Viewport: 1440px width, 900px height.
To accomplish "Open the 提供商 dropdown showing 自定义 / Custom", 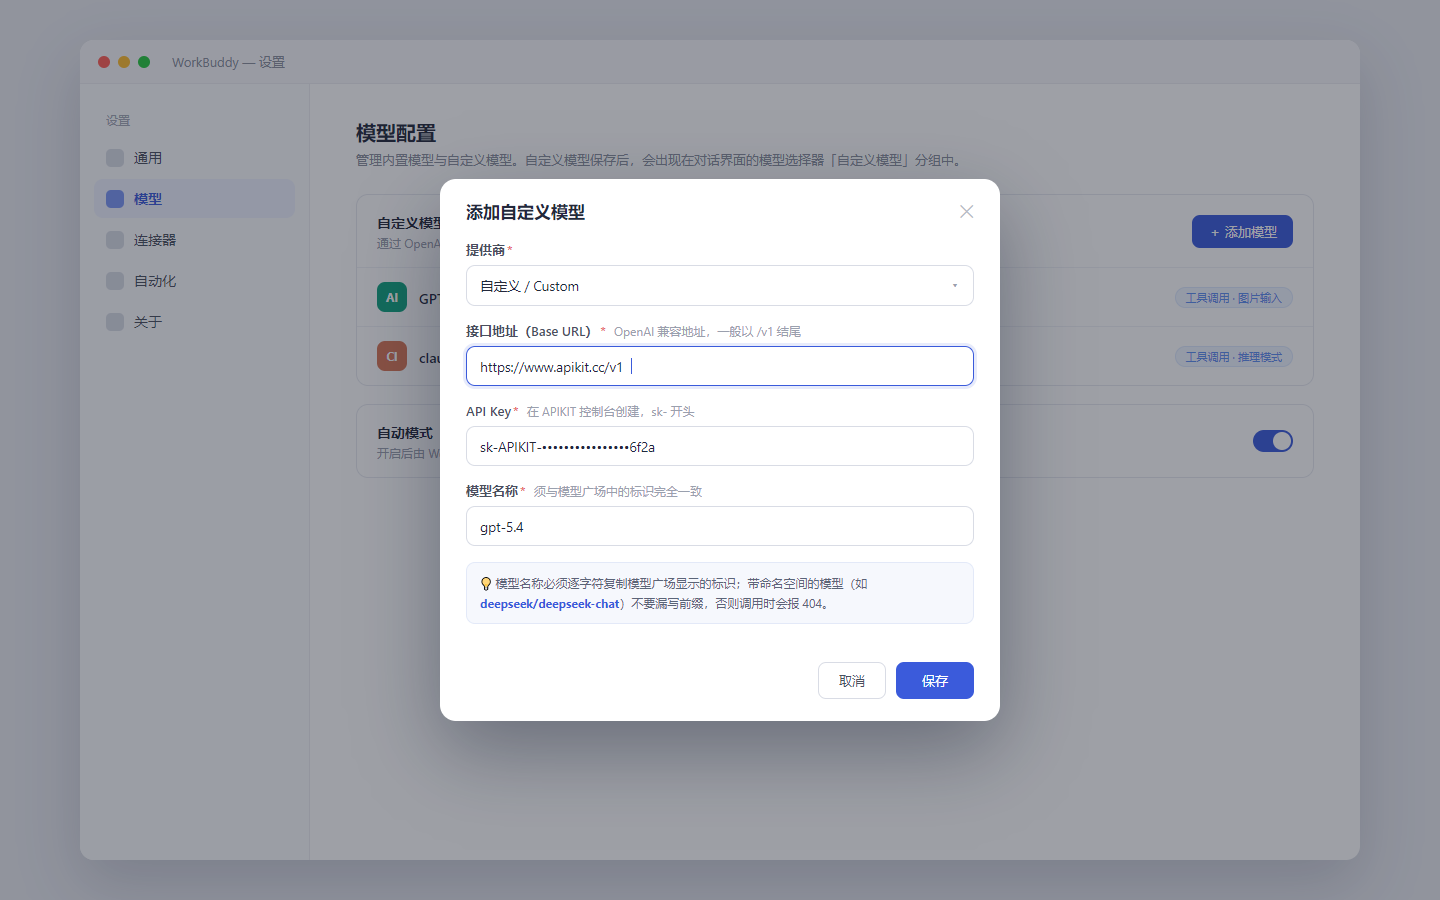I will (x=720, y=286).
